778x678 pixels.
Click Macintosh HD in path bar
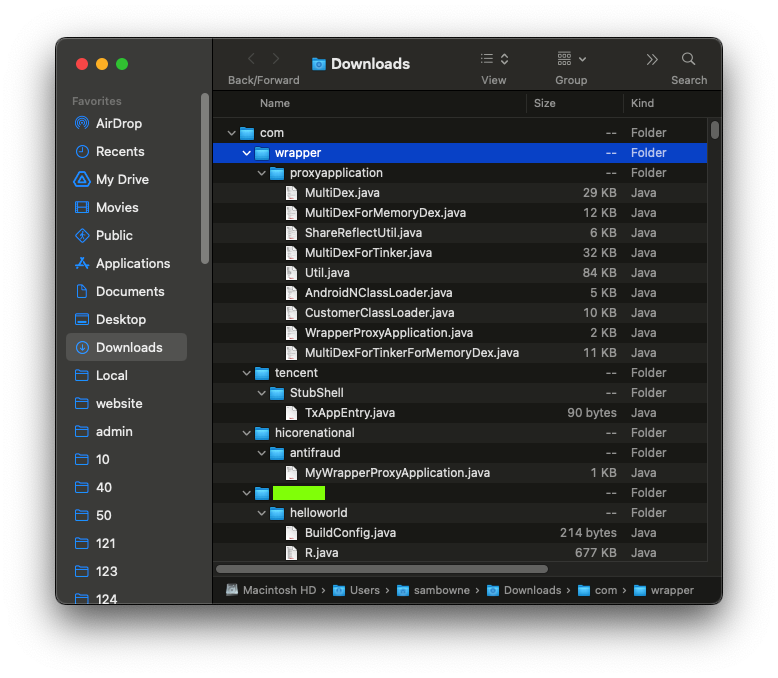(271, 590)
